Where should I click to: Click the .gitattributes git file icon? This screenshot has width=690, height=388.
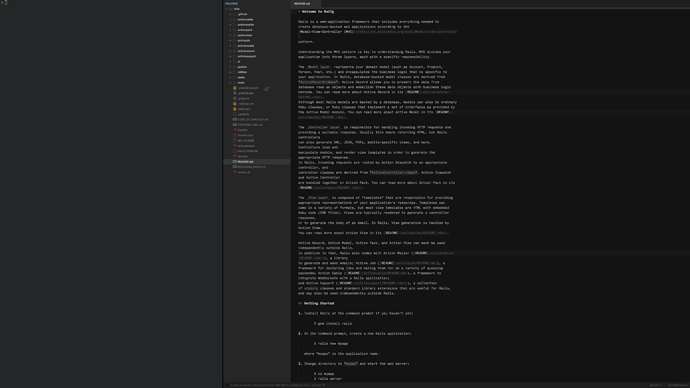pos(235,93)
